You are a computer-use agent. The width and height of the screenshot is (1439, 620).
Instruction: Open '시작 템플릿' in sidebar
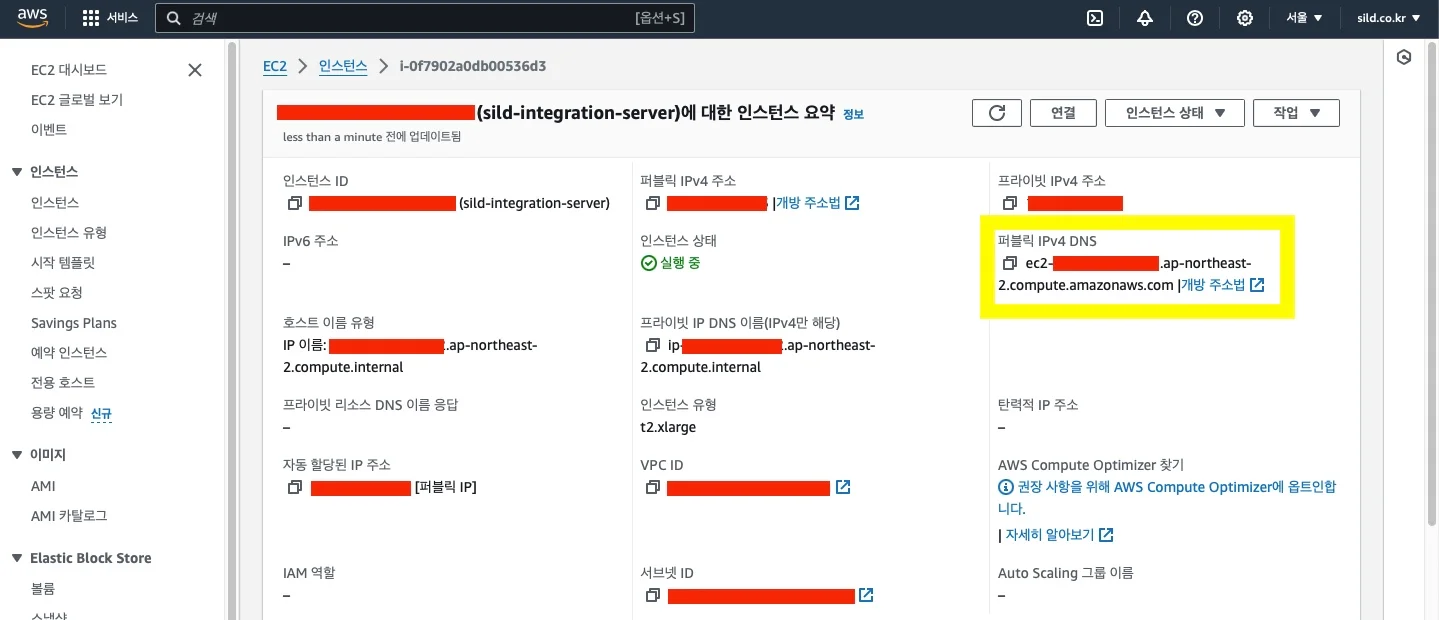point(63,262)
